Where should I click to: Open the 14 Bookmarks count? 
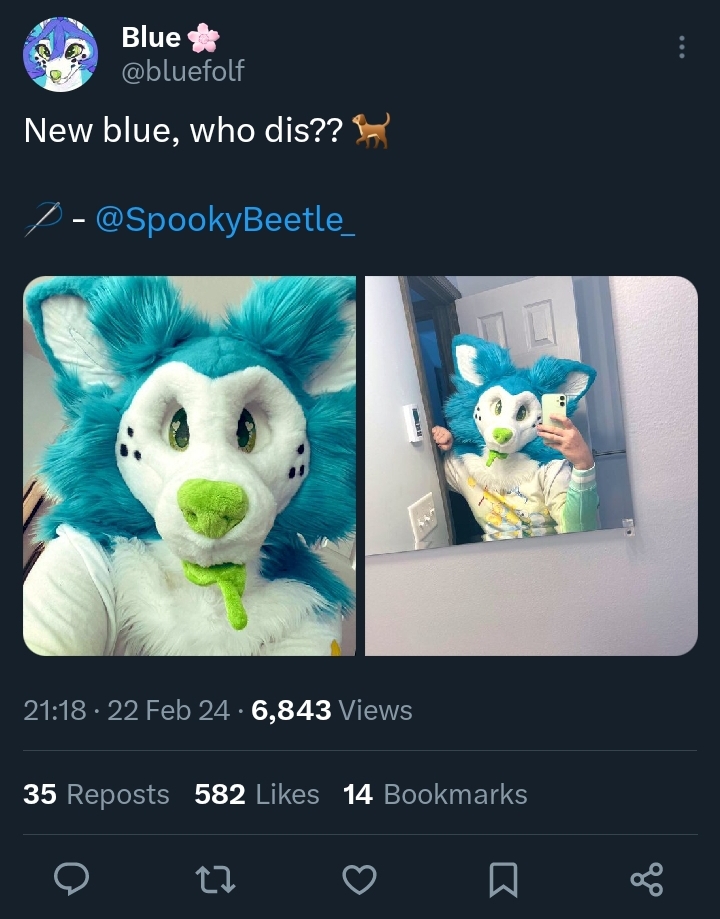[435, 794]
